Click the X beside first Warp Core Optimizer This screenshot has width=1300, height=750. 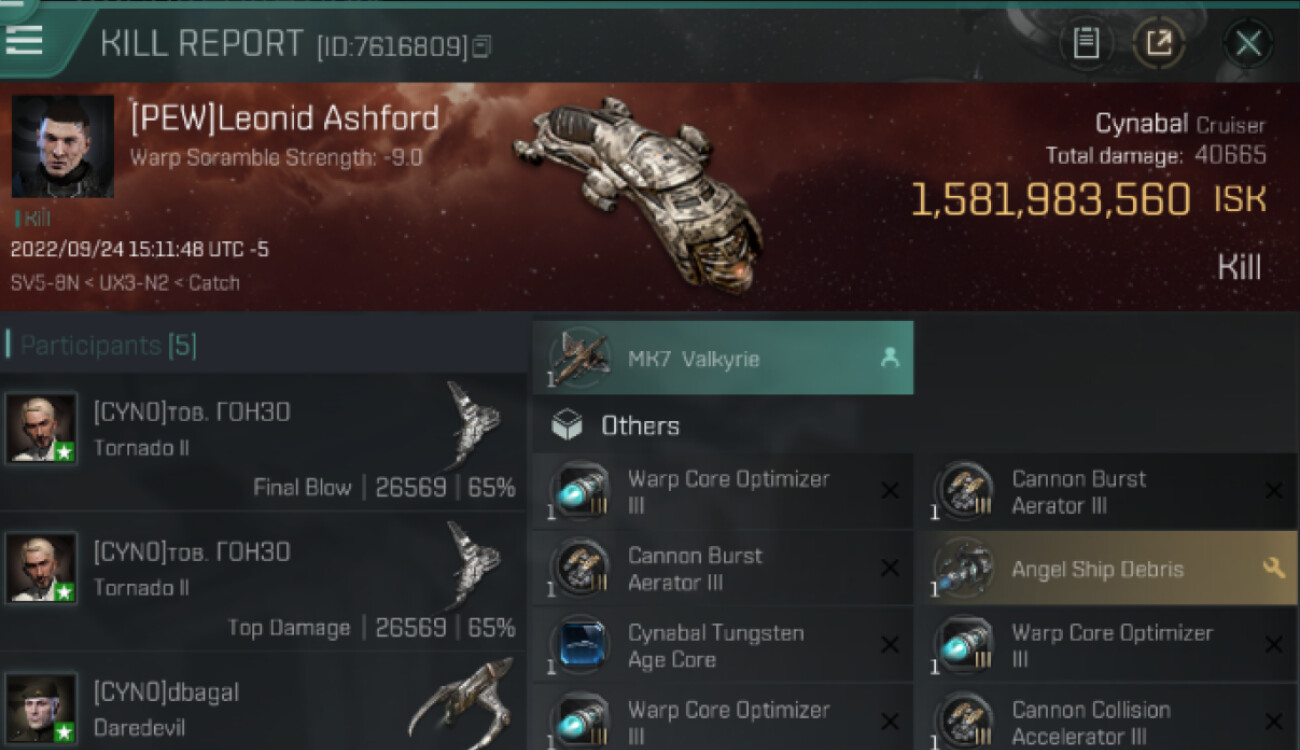(889, 490)
